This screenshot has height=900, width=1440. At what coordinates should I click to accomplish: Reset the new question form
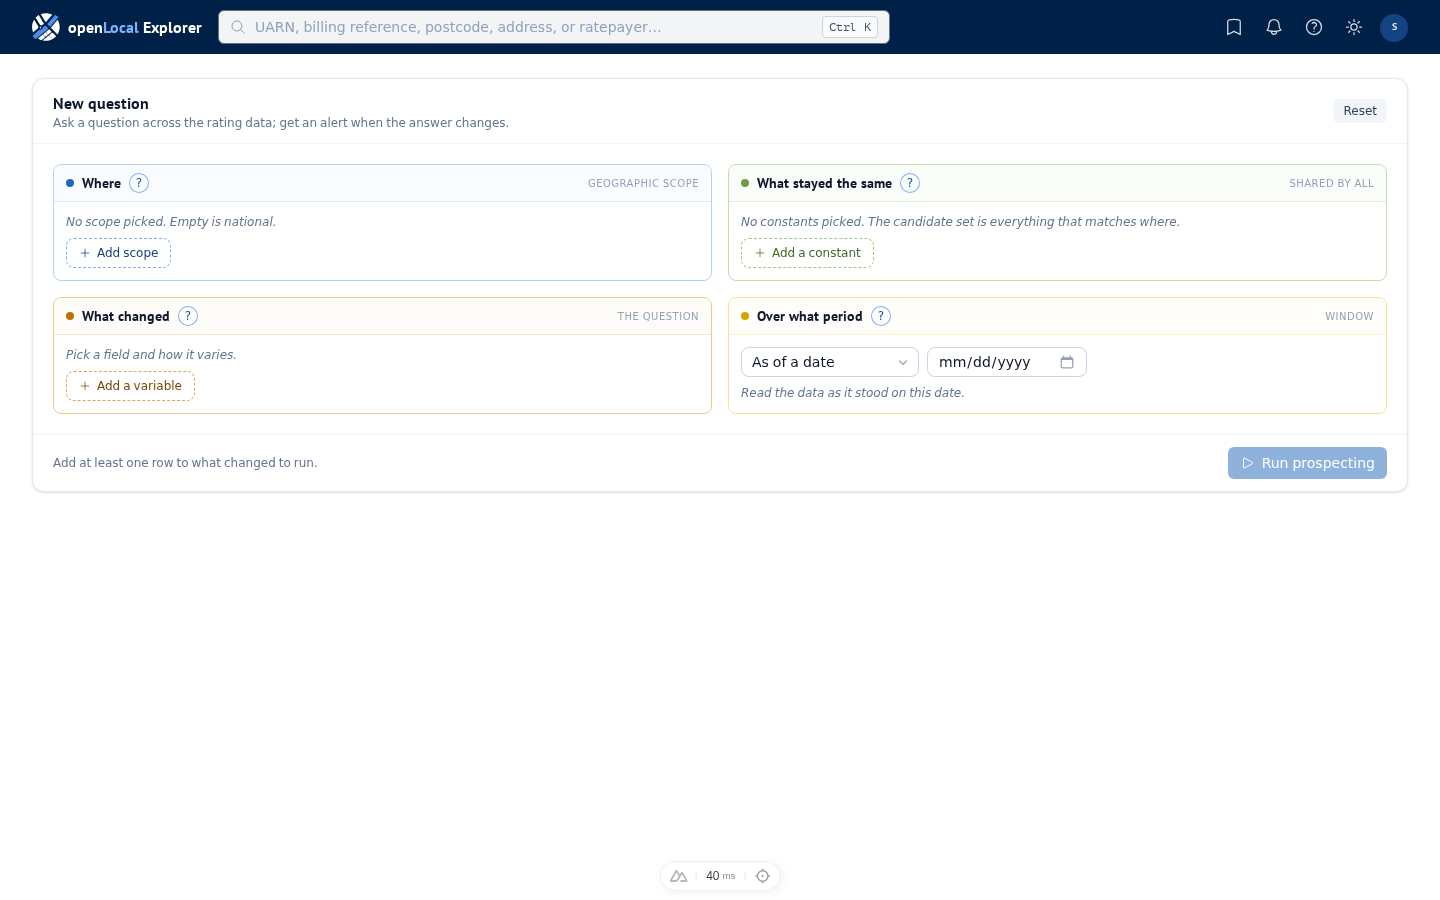tap(1360, 111)
